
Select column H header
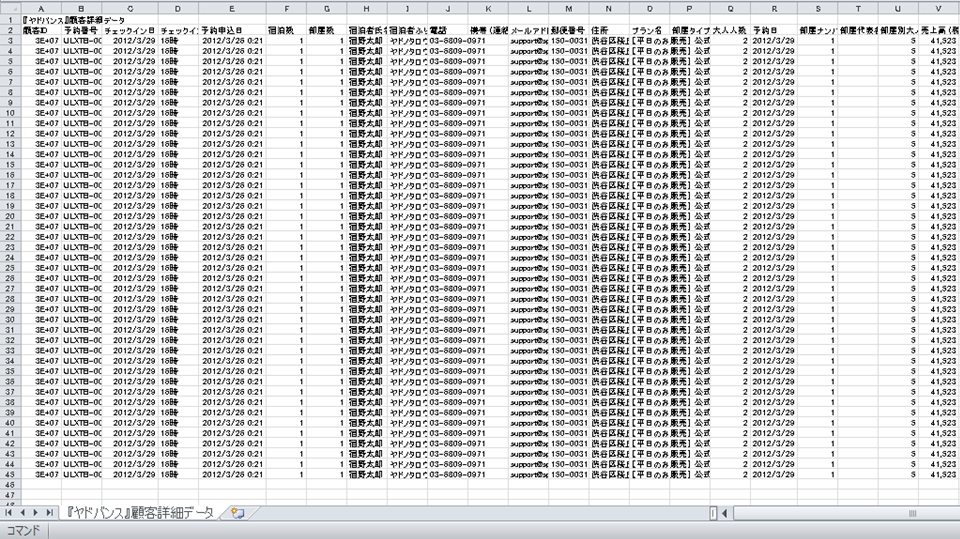click(367, 9)
